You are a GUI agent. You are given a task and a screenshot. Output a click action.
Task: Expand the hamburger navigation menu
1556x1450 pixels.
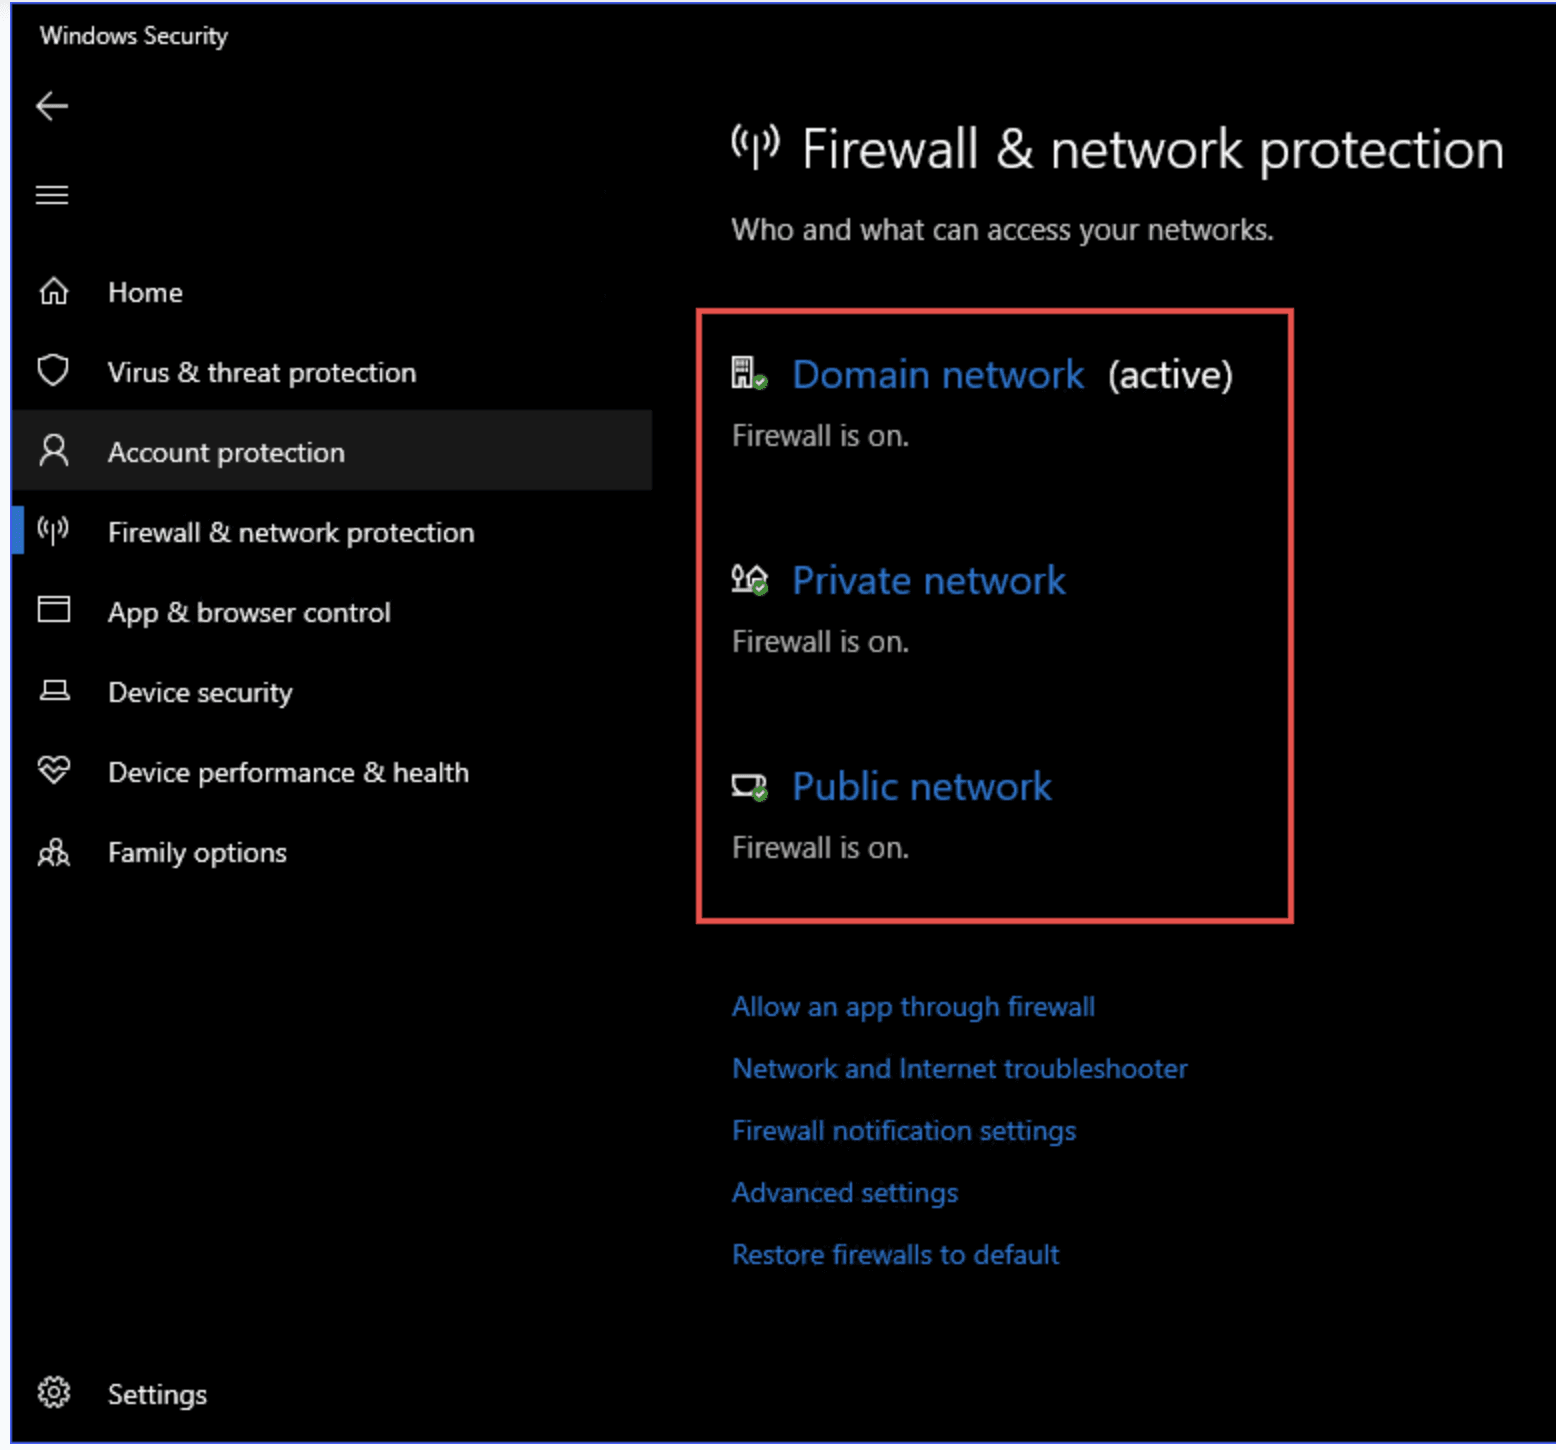52,195
